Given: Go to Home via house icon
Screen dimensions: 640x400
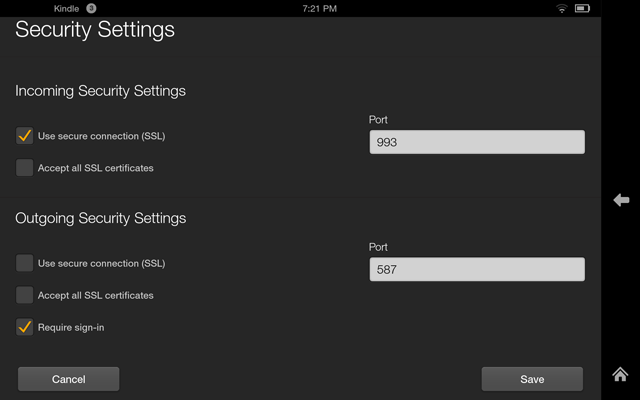Looking at the screenshot, I should (x=620, y=374).
